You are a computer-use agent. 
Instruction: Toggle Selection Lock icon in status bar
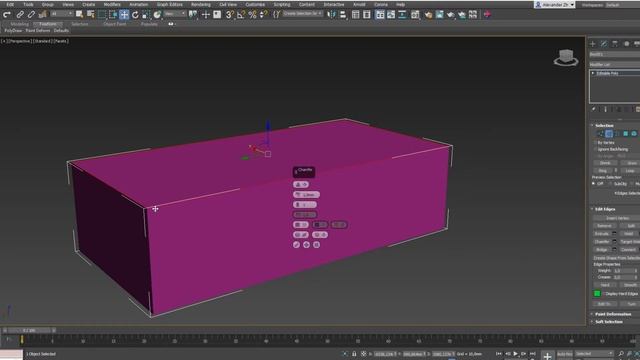coord(354,354)
